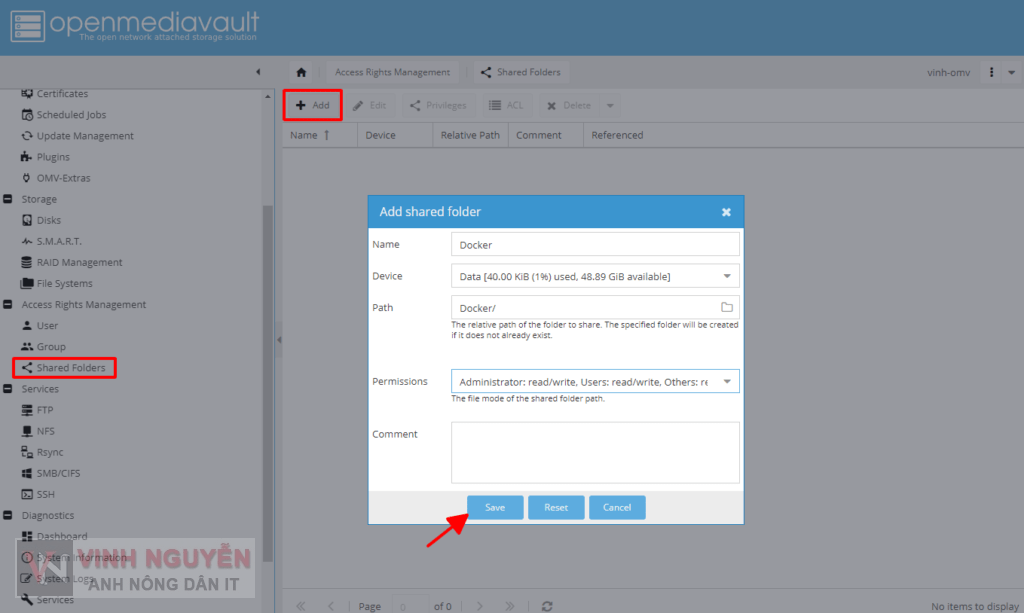
Task: Open the kebab menu near vinh-omv
Action: [x=993, y=72]
